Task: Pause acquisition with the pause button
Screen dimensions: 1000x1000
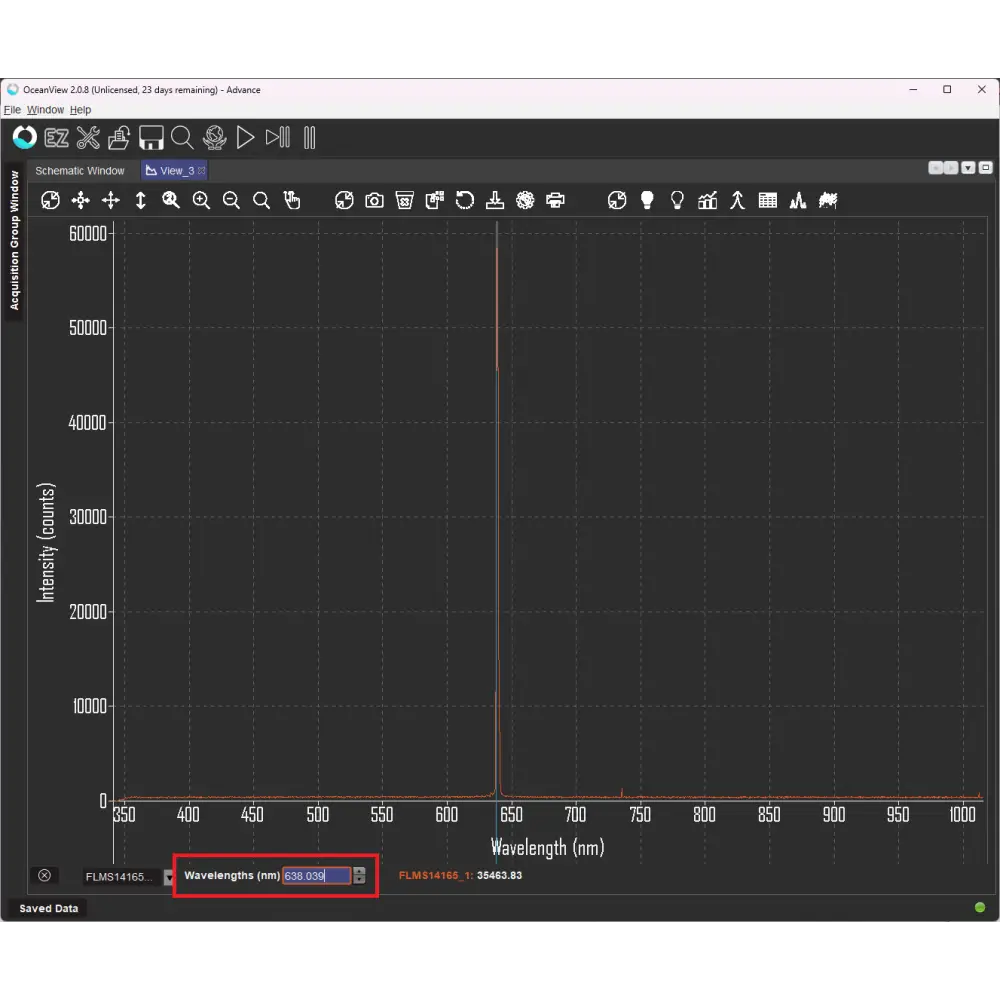Action: (x=309, y=138)
